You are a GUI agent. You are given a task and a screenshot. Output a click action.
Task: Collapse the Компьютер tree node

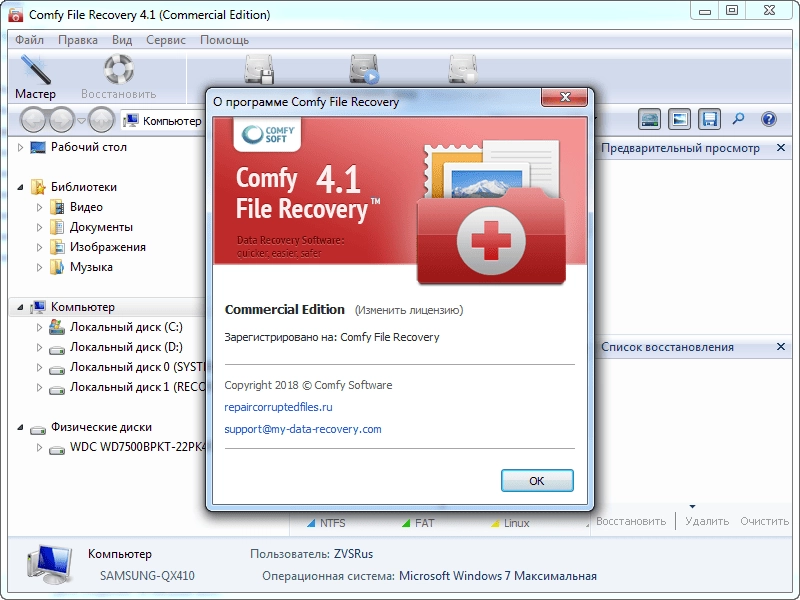click(20, 308)
